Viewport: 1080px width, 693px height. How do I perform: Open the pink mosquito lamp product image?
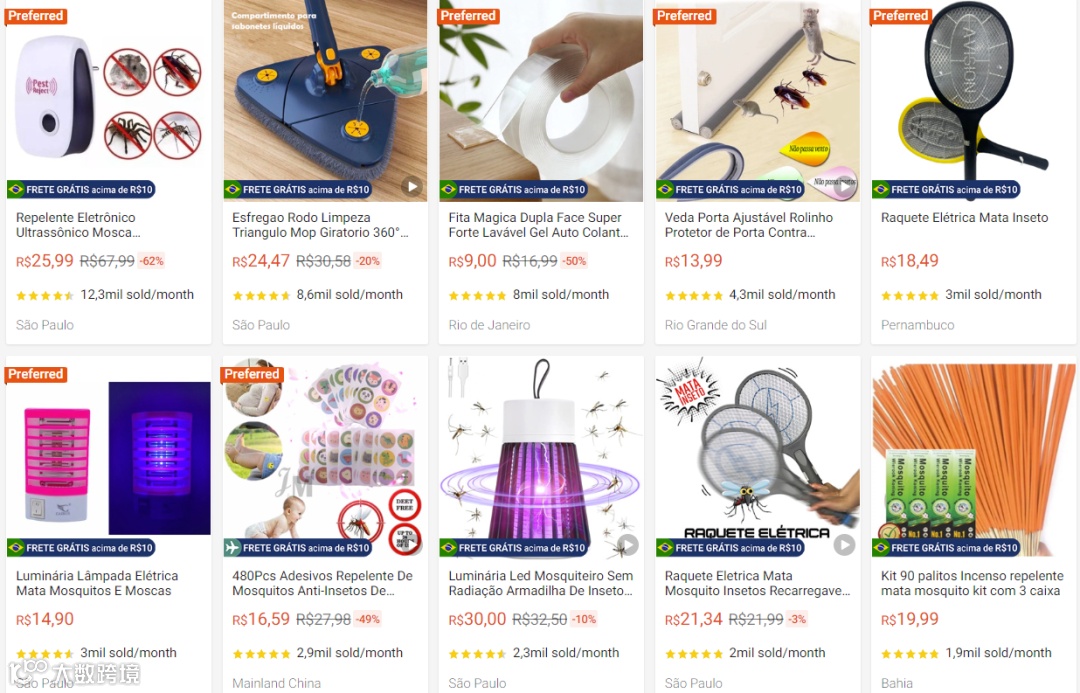(x=109, y=457)
